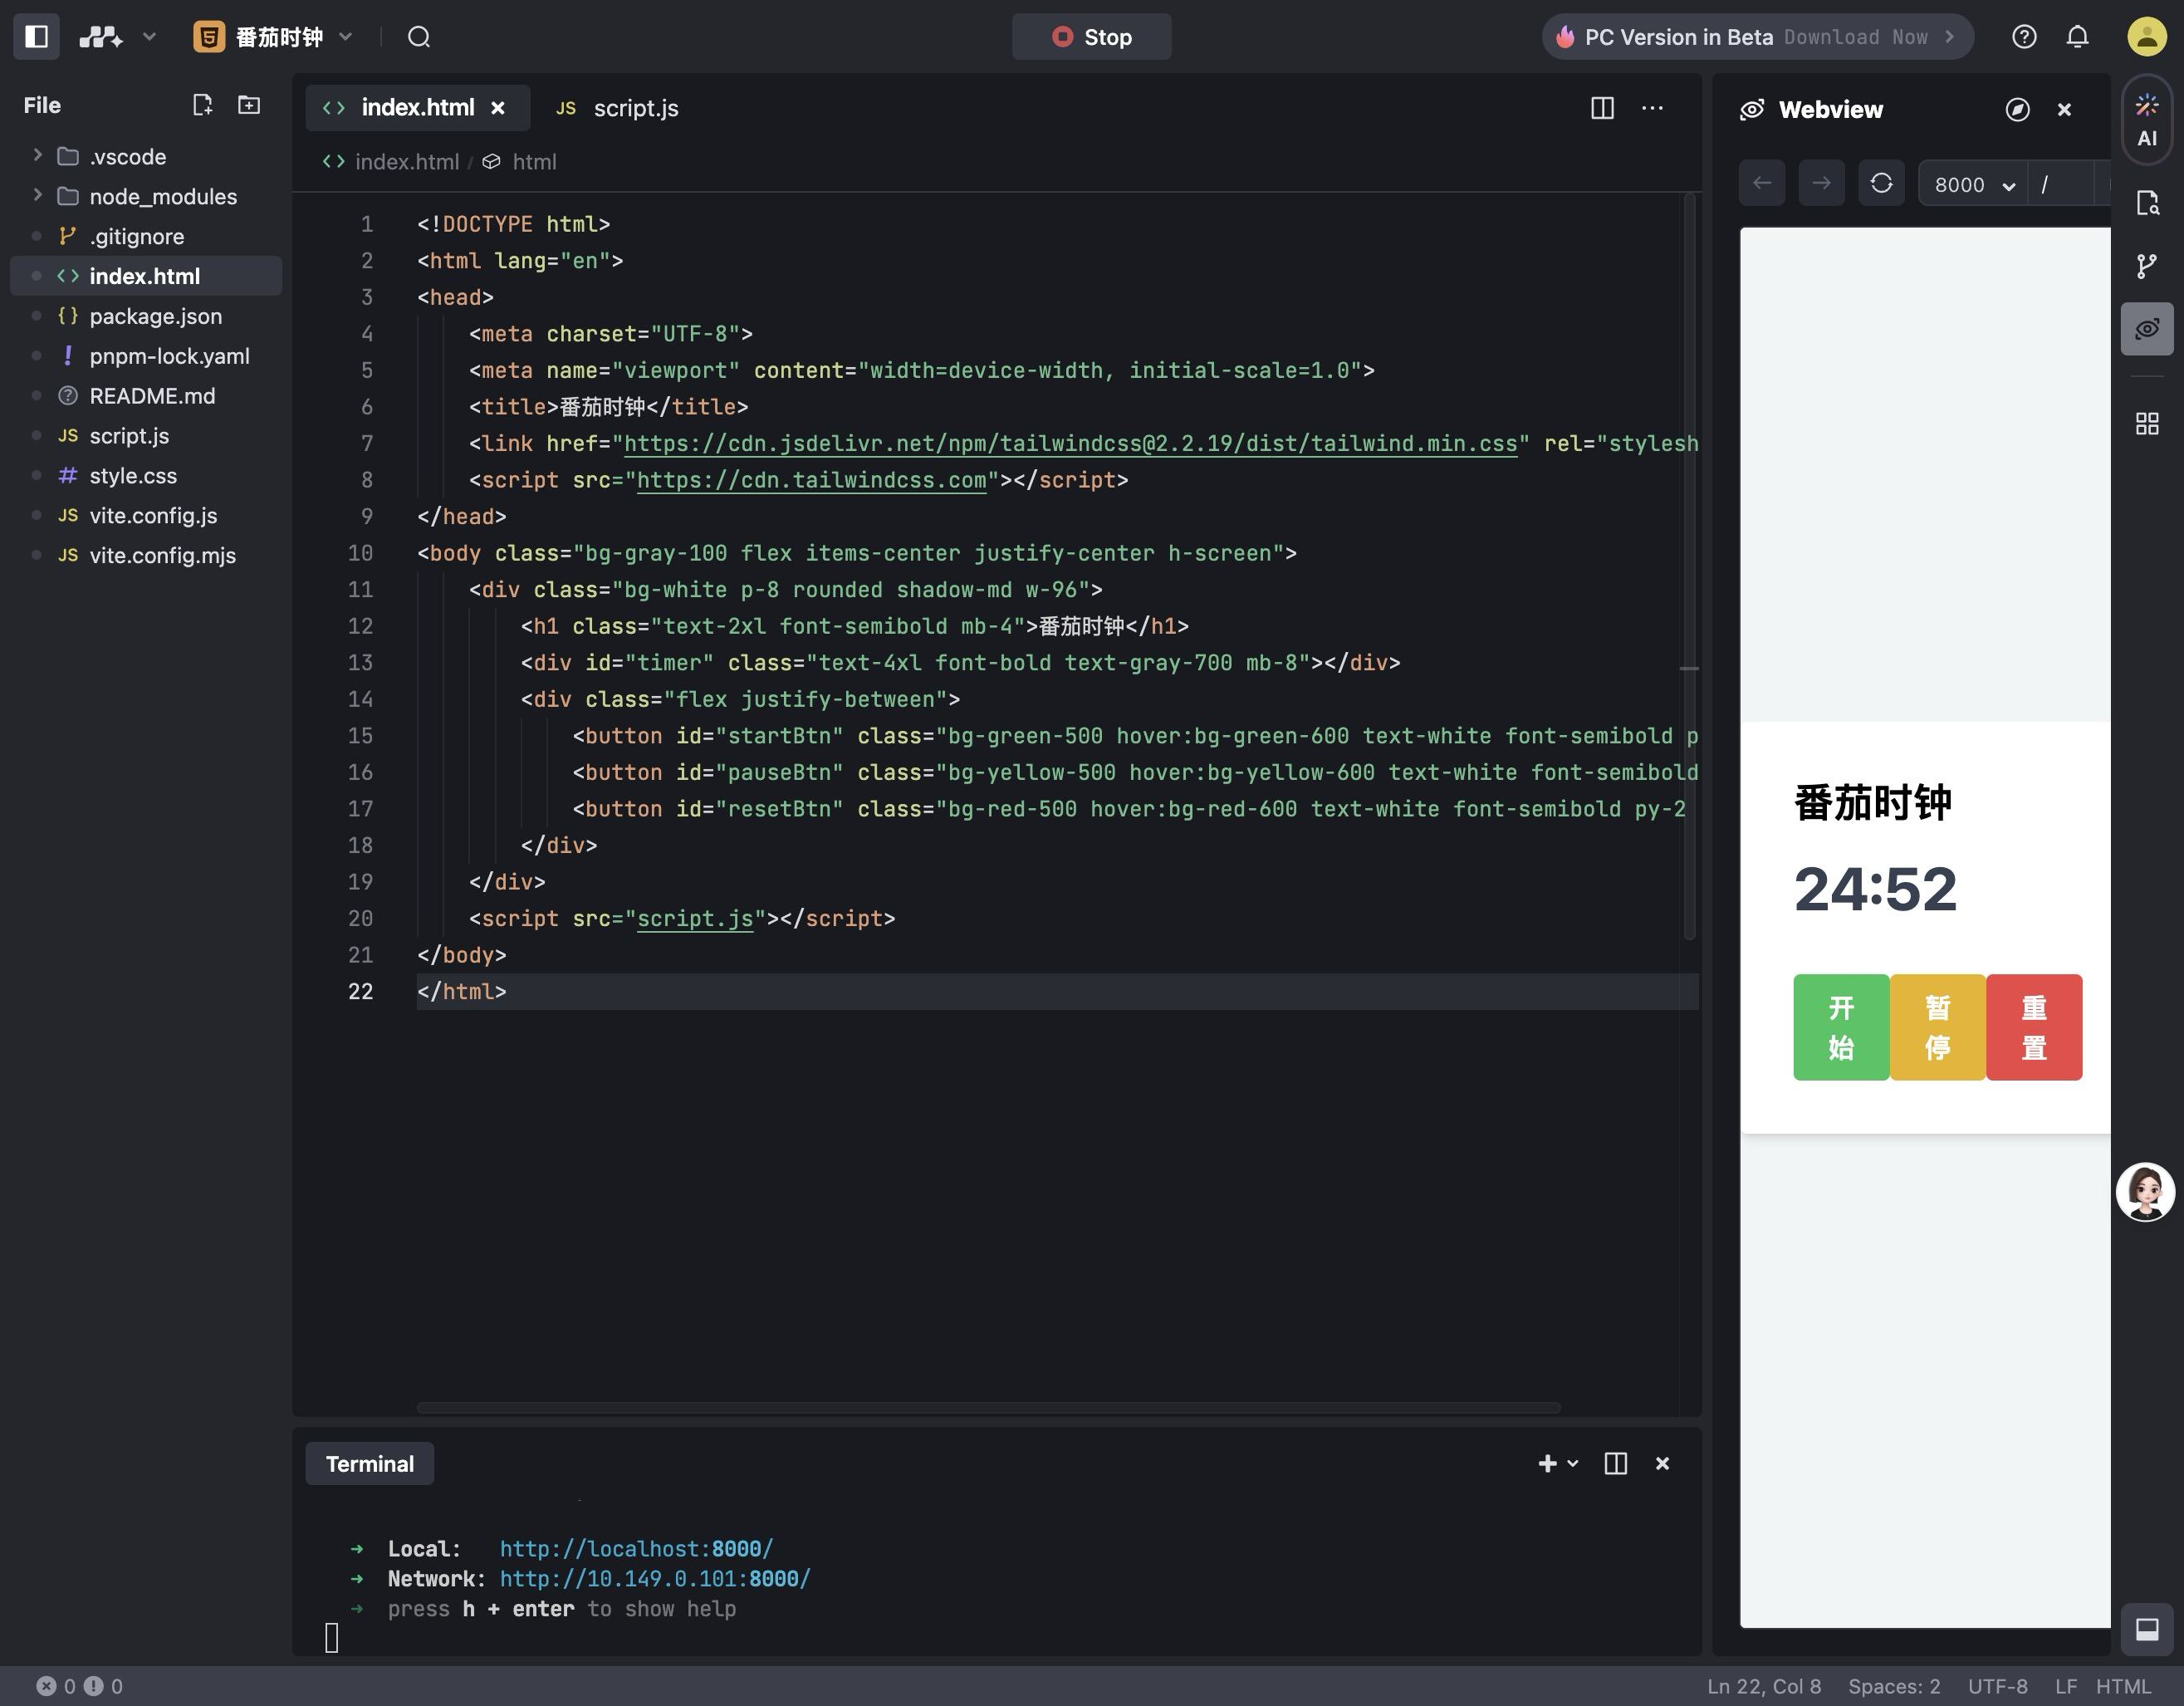2184x1706 pixels.
Task: Click the new folder icon in File panel
Action: tap(249, 105)
